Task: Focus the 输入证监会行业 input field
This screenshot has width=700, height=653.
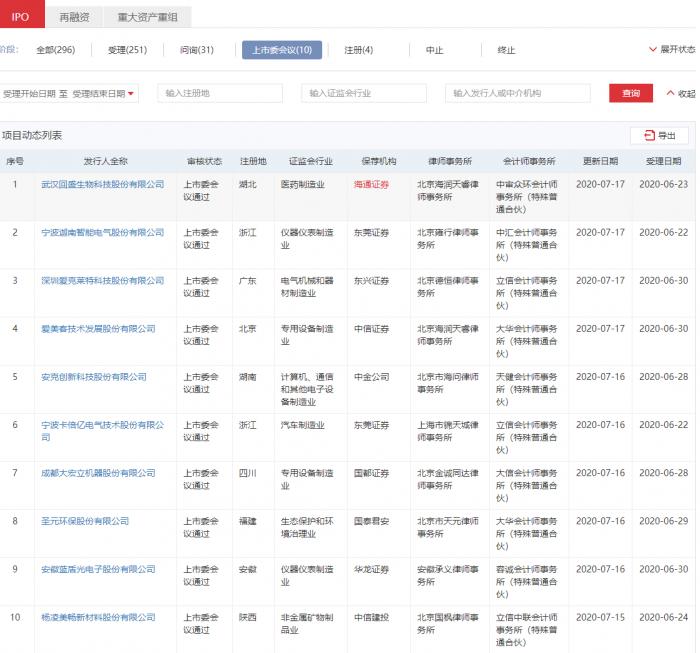Action: coord(364,93)
